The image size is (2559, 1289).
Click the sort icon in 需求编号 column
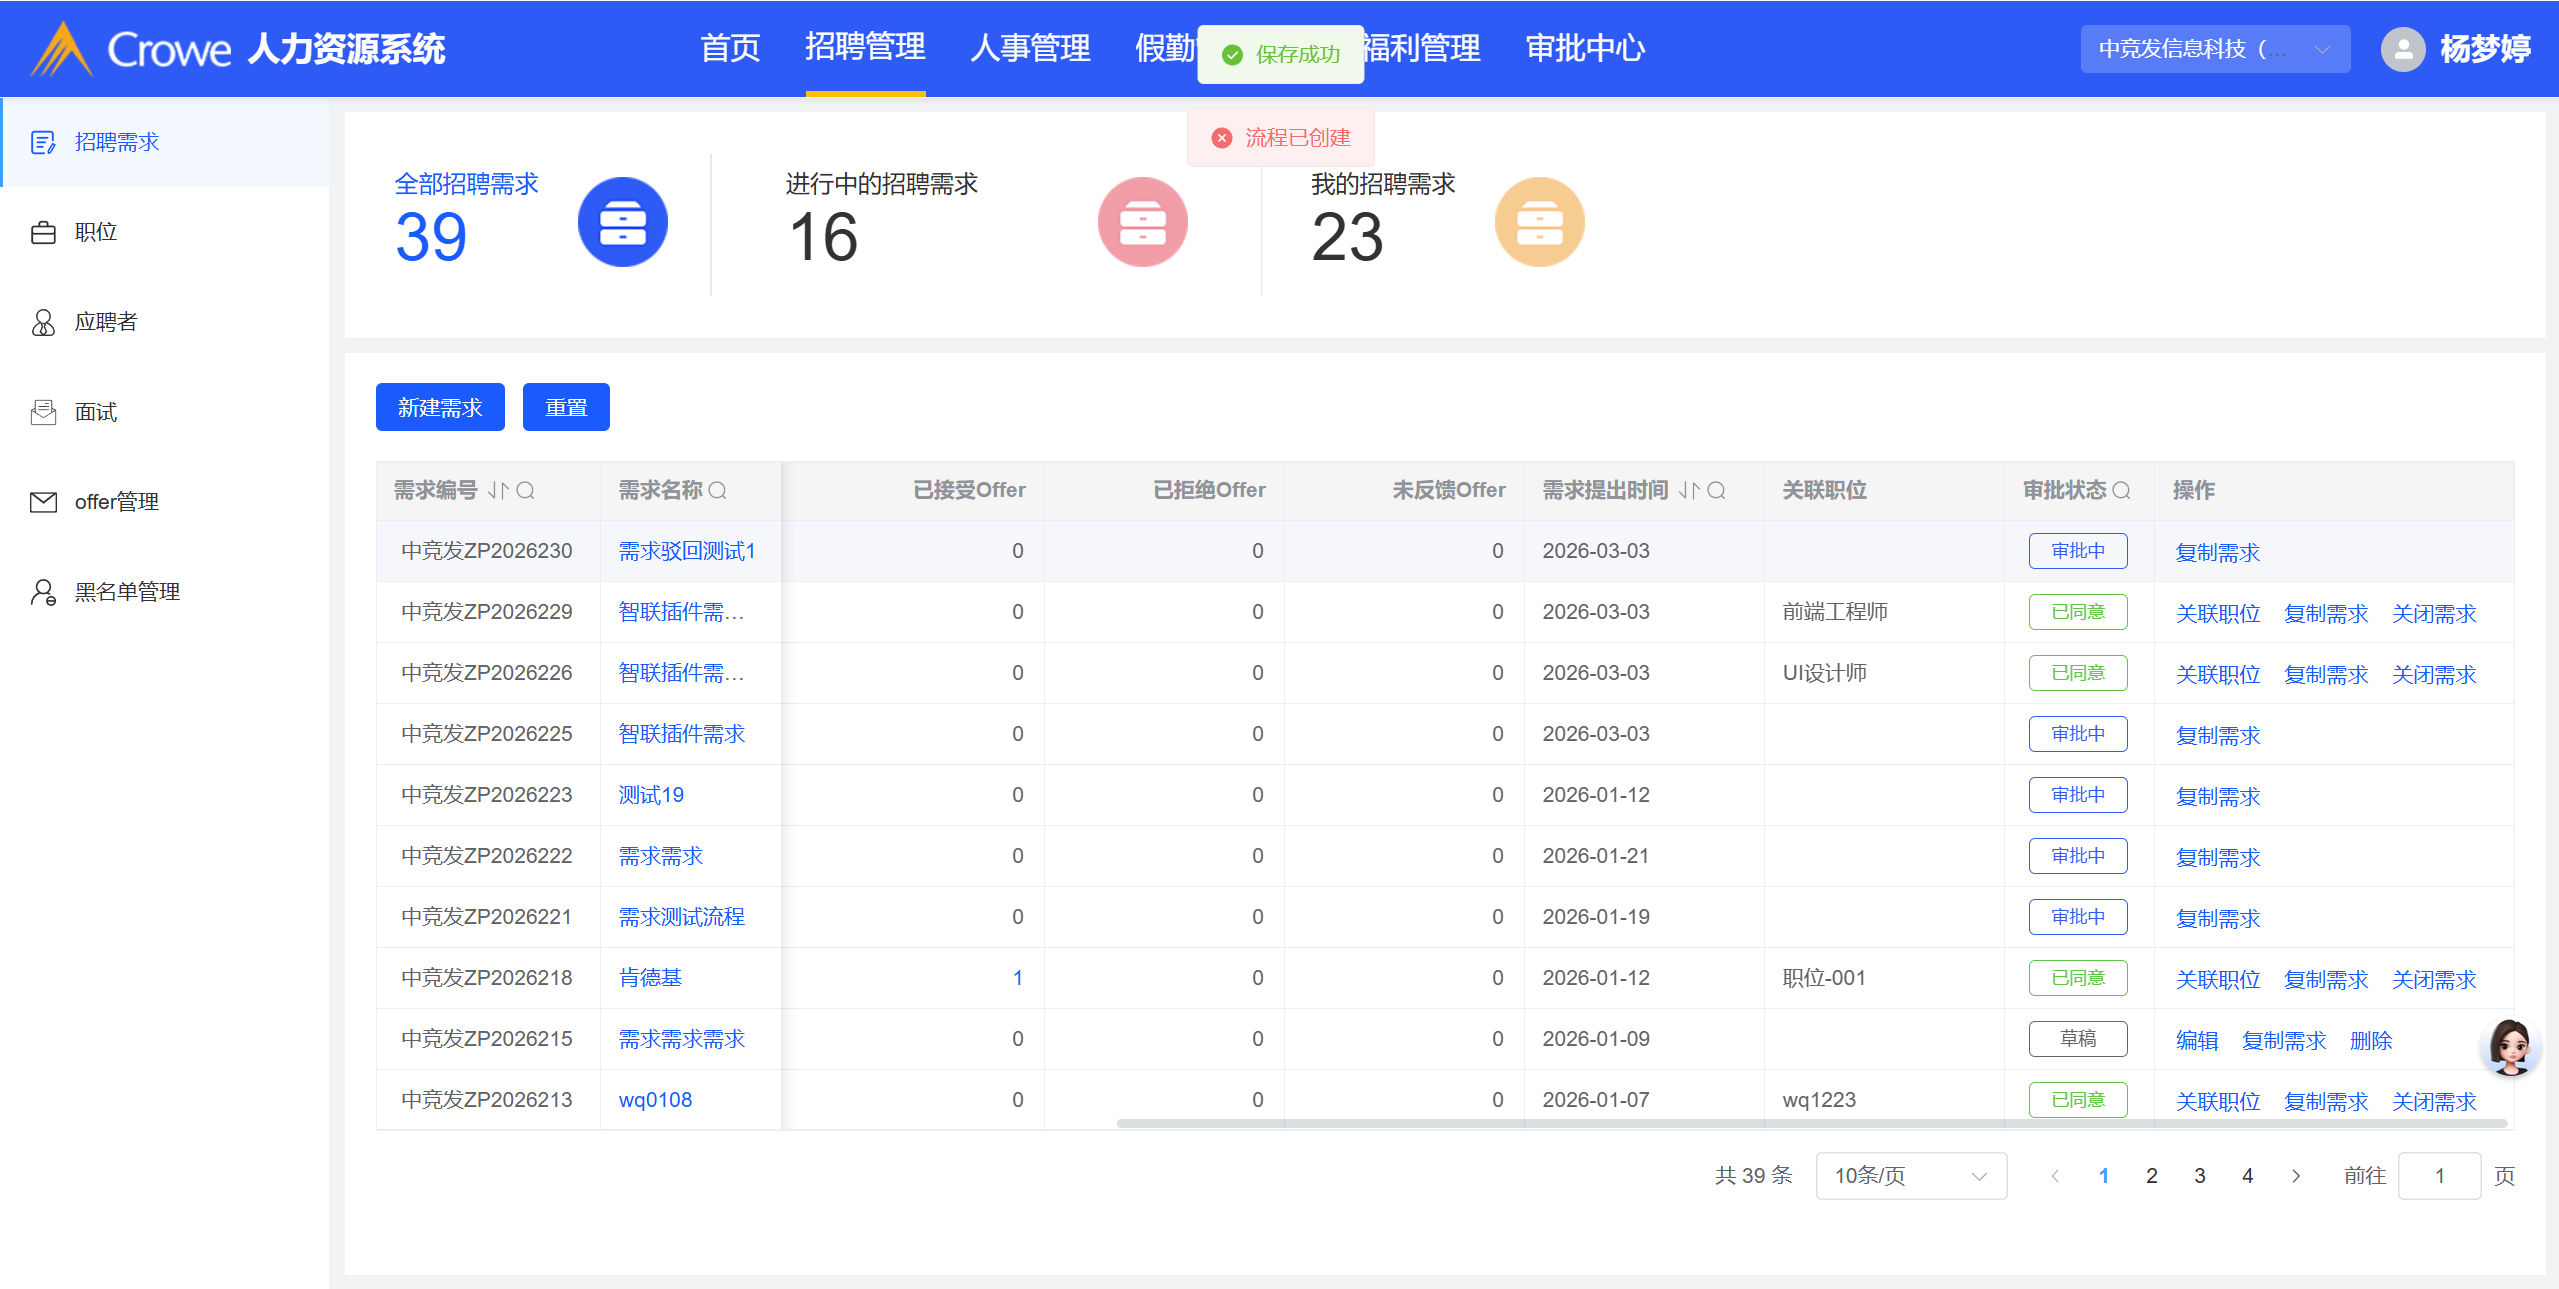pyautogui.click(x=498, y=490)
